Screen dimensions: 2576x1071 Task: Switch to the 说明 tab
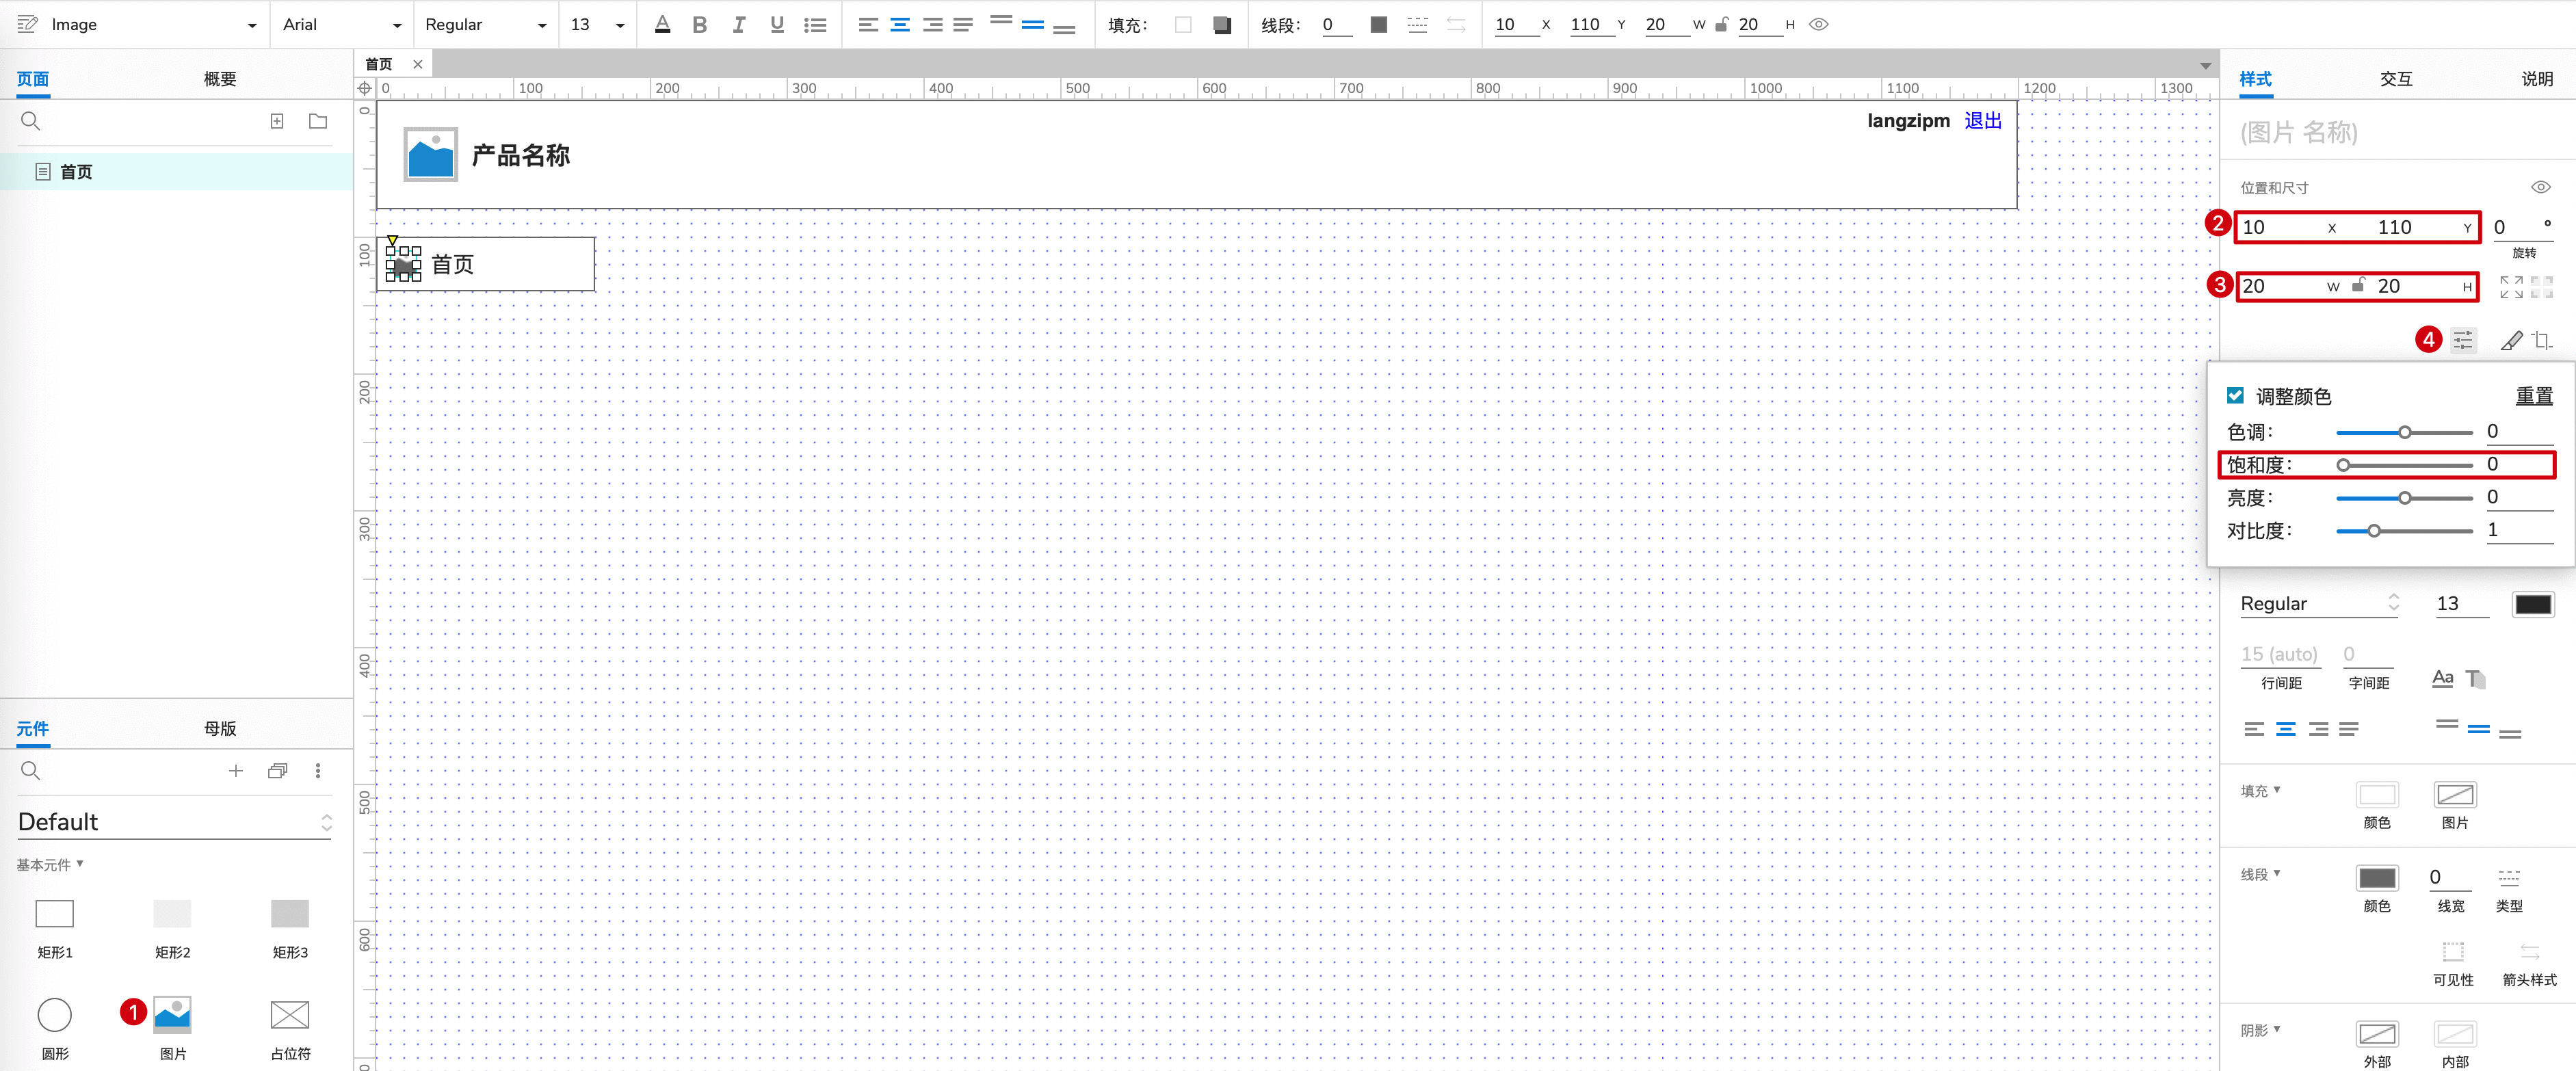(2537, 79)
